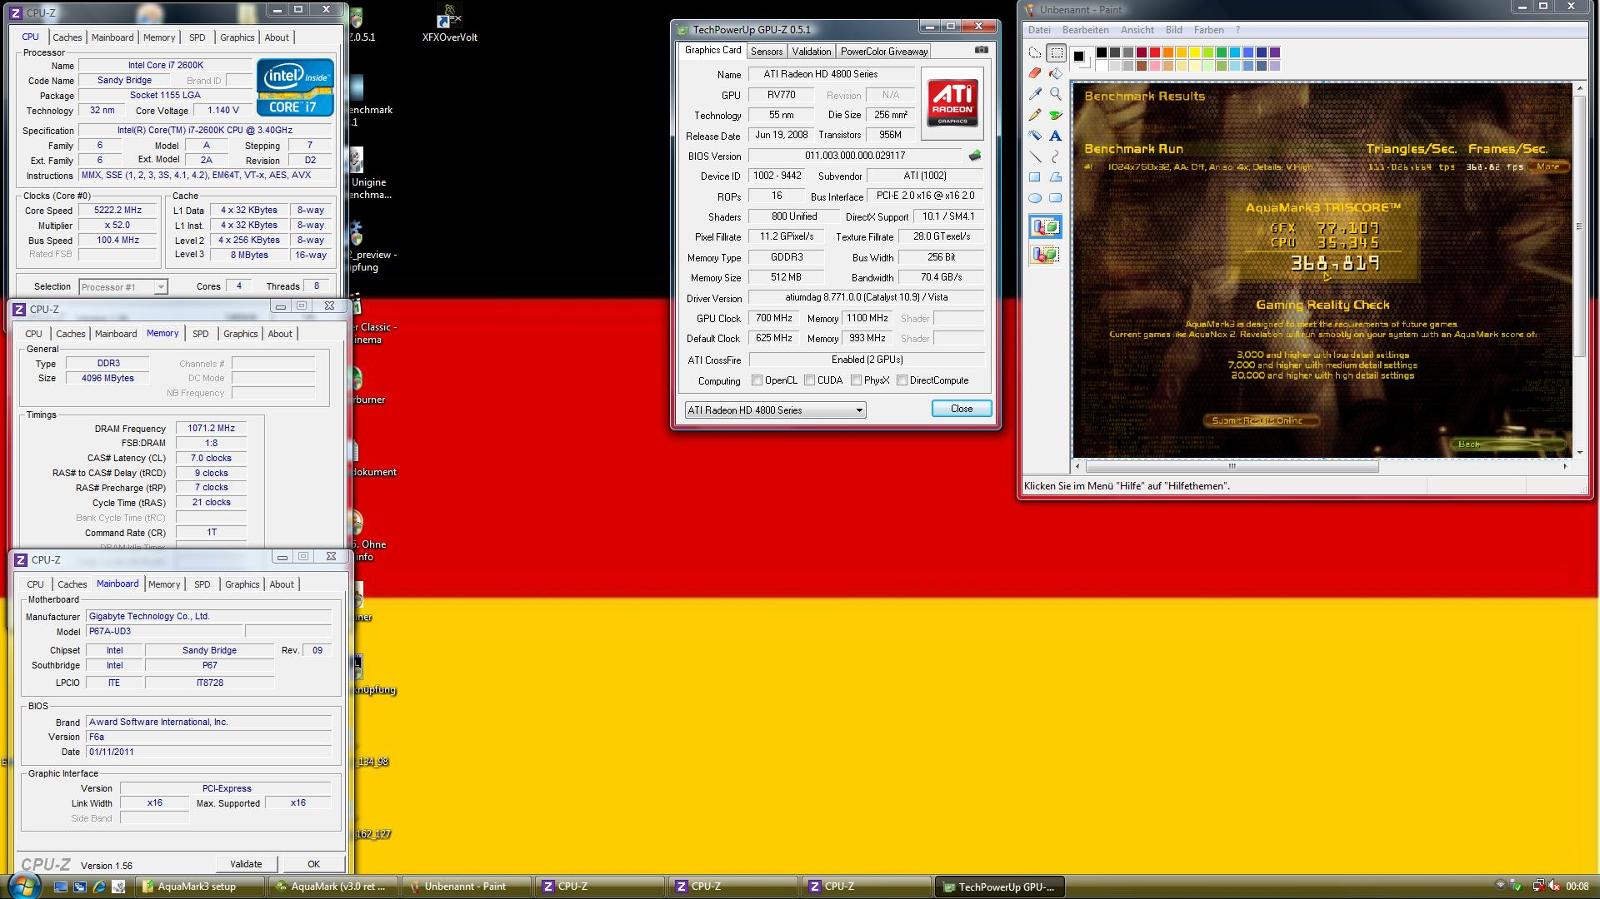Select the Brush tool in Paint

click(1056, 115)
